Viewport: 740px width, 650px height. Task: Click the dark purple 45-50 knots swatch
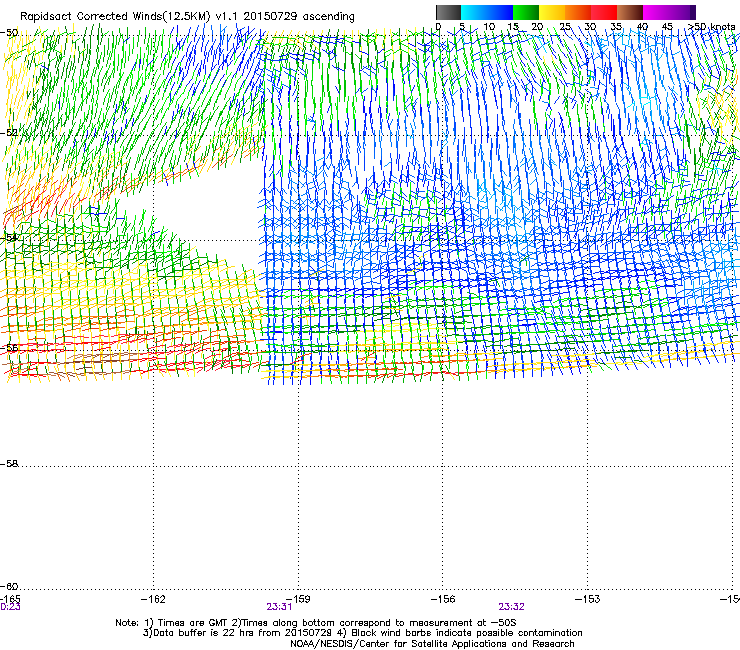coord(682,12)
